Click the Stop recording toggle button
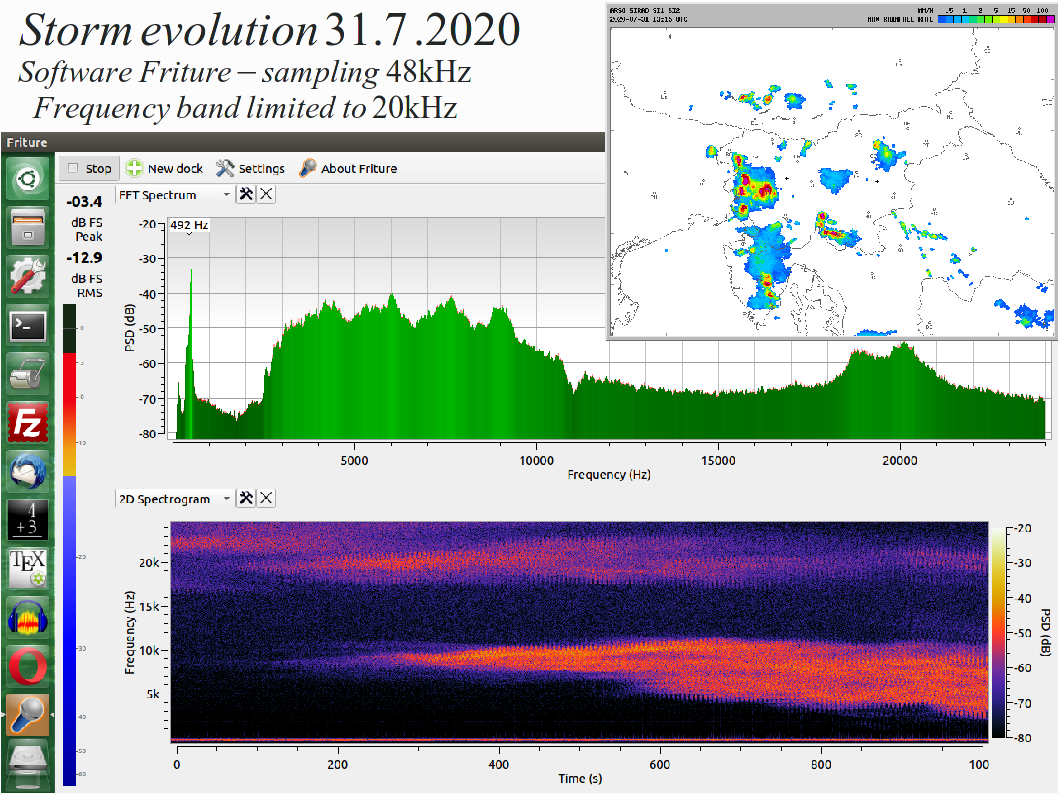This screenshot has height=794, width=1058. pos(88,168)
